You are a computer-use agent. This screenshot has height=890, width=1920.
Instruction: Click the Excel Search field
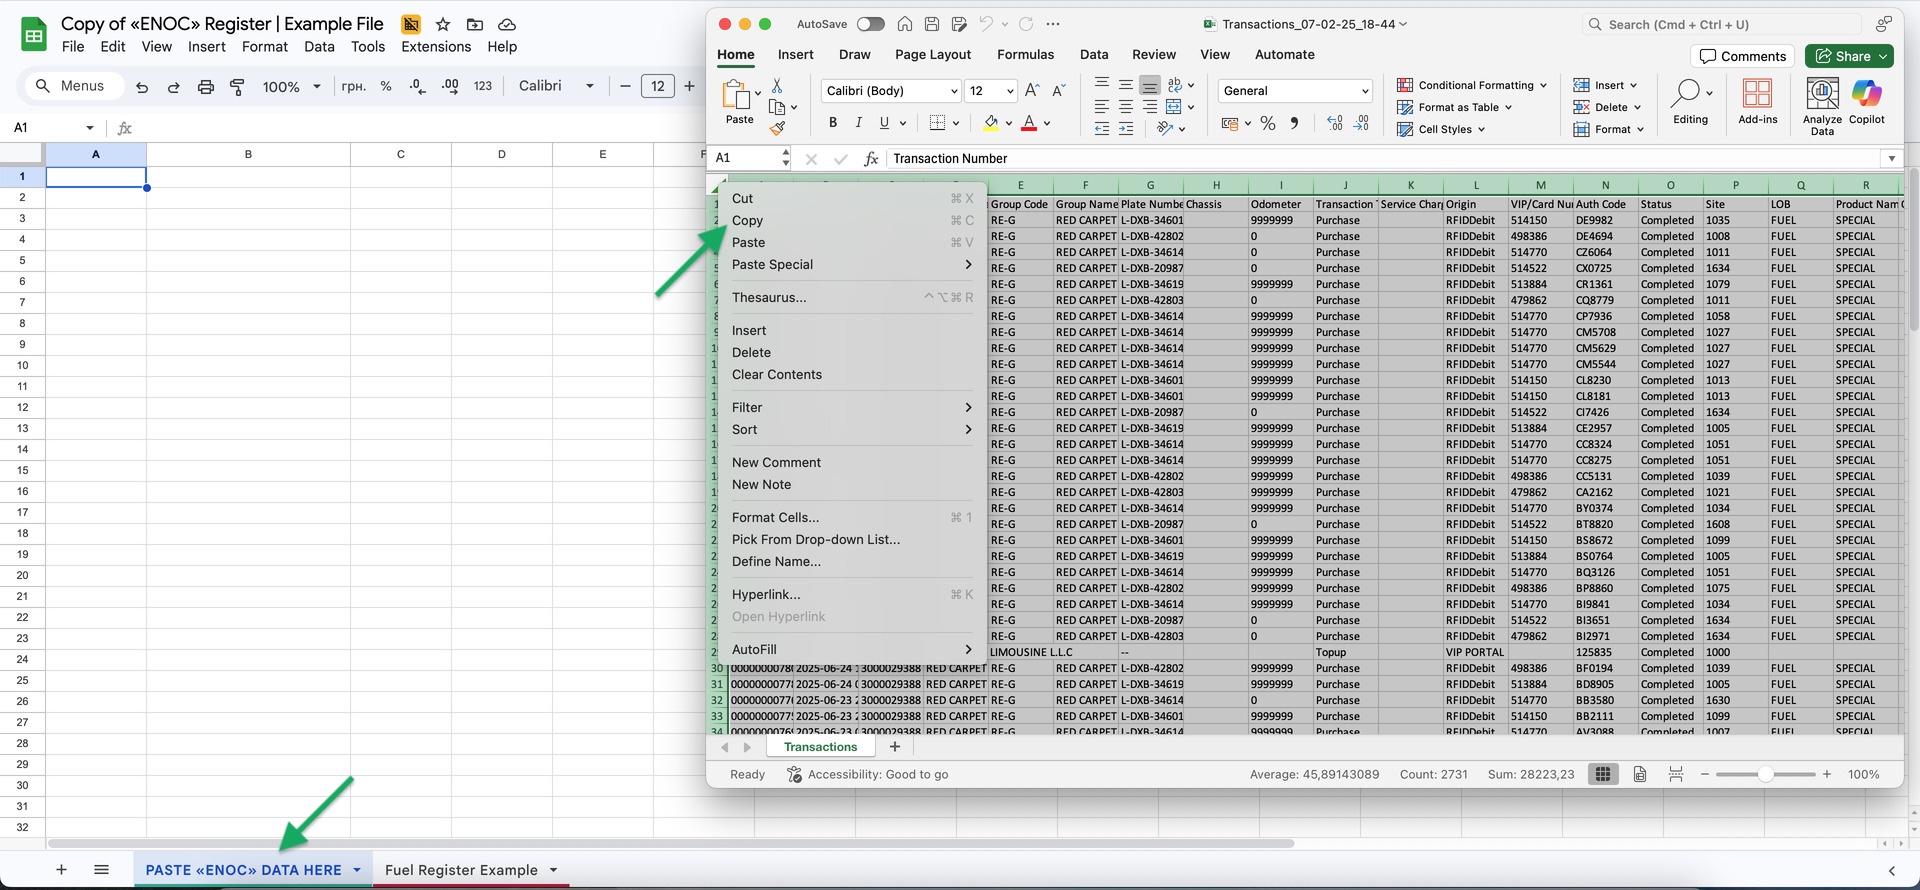click(x=1722, y=24)
